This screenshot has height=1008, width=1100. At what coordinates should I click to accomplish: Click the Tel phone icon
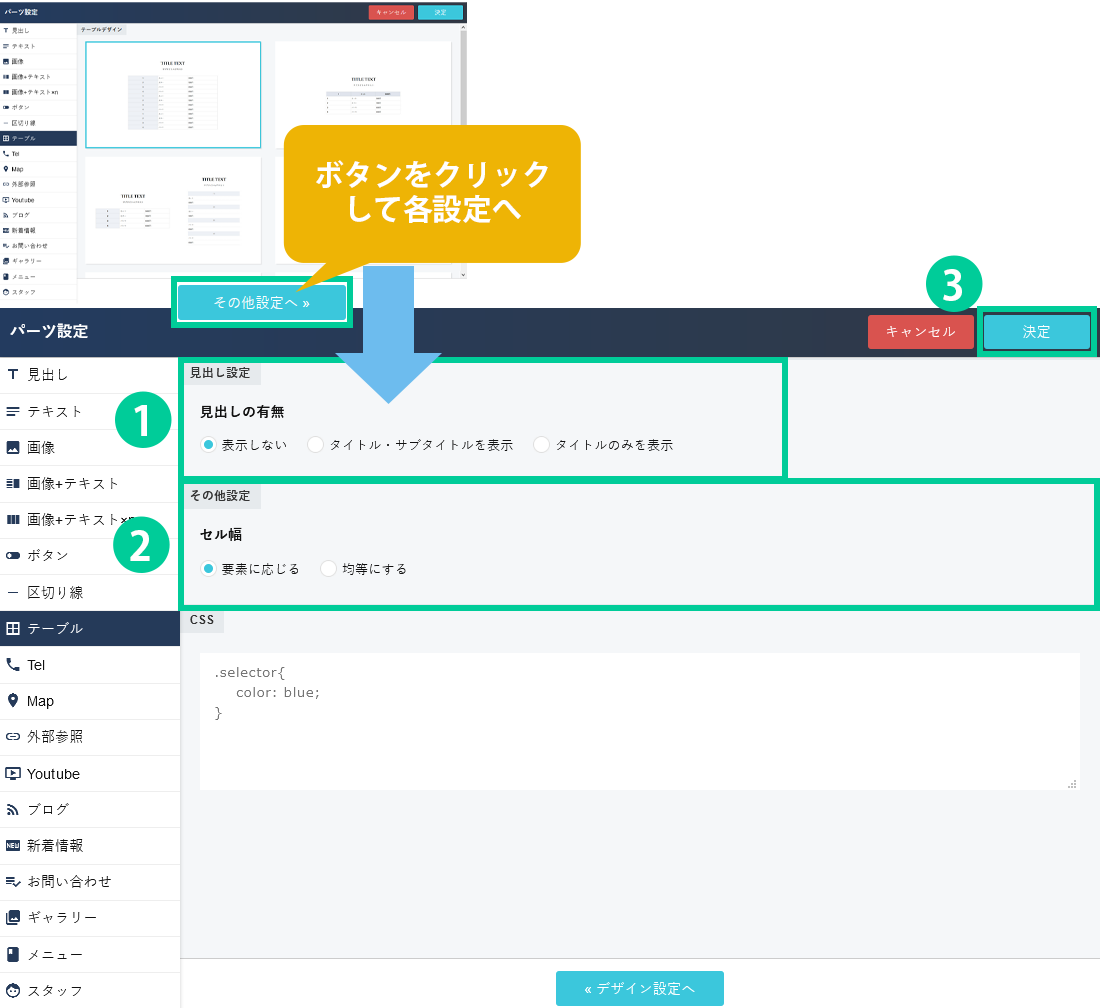[13, 665]
